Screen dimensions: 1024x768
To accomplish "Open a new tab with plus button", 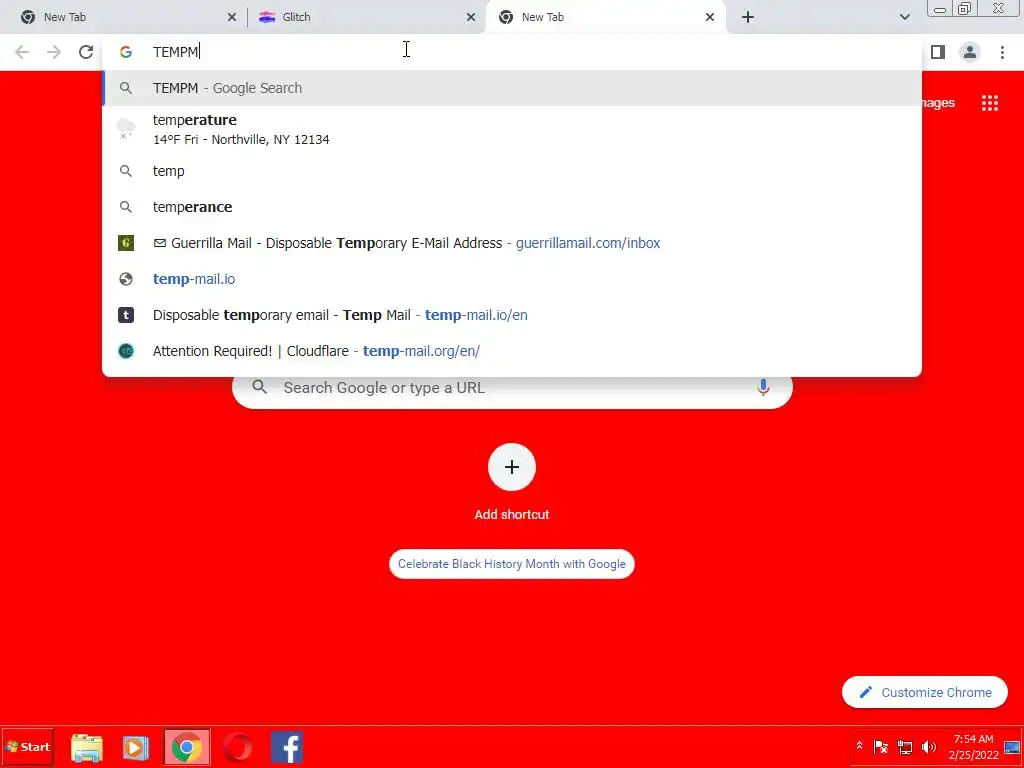I will click(x=748, y=17).
